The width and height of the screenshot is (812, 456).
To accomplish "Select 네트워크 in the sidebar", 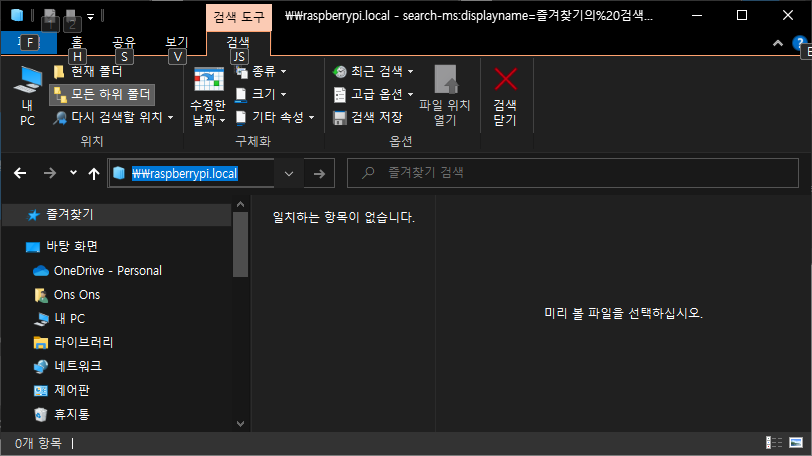I will coord(77,366).
